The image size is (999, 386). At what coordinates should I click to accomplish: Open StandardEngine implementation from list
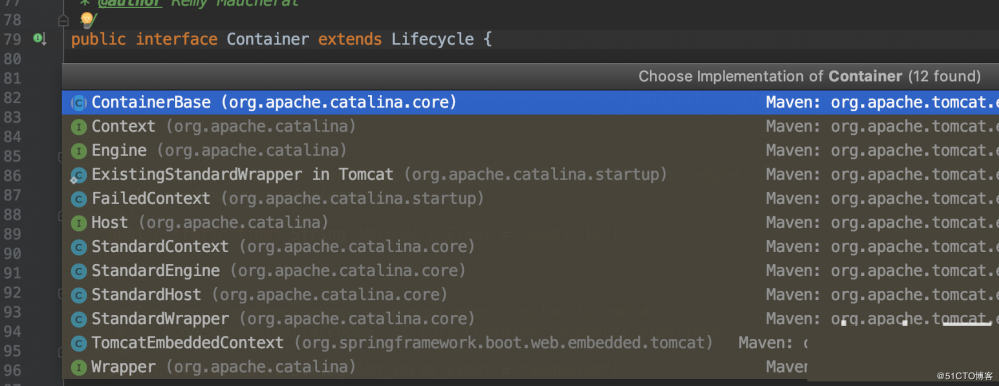pyautogui.click(x=530, y=271)
